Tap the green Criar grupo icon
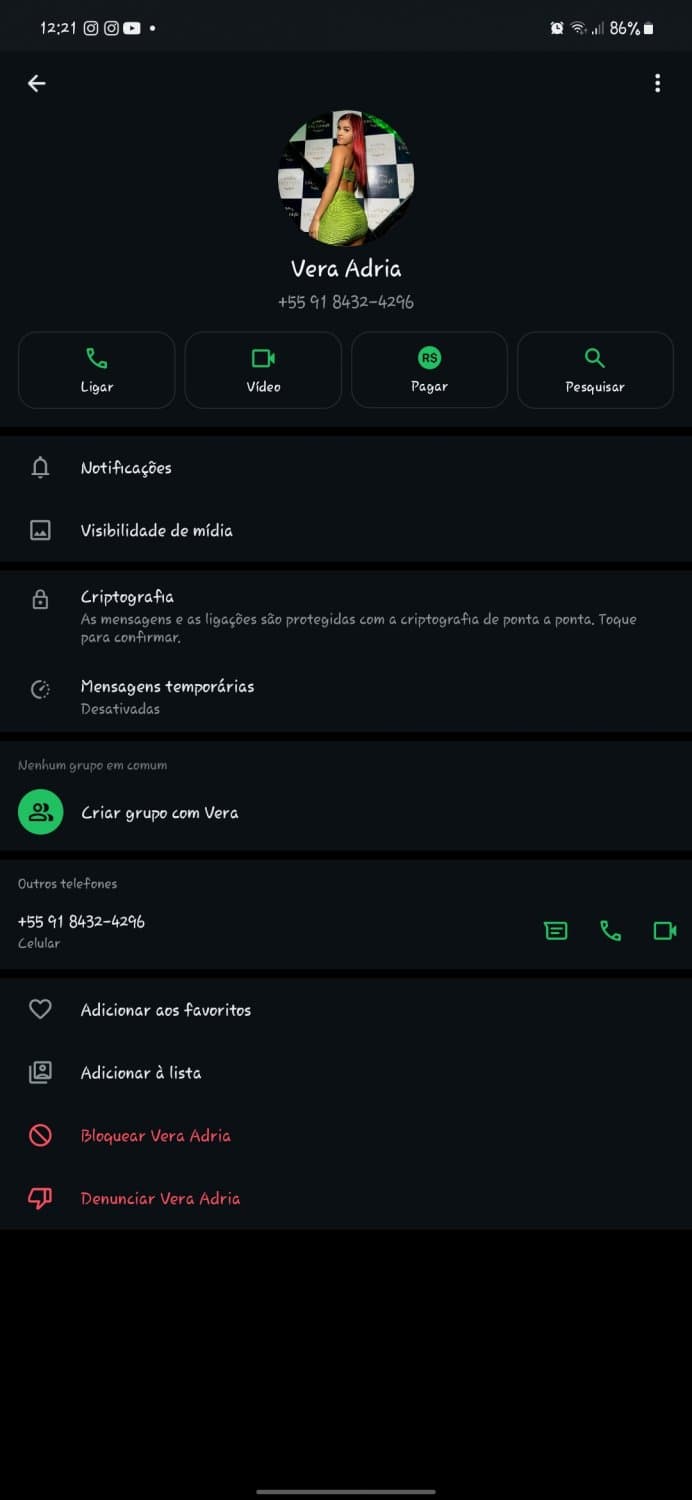Viewport: 692px width, 1500px height. click(40, 812)
